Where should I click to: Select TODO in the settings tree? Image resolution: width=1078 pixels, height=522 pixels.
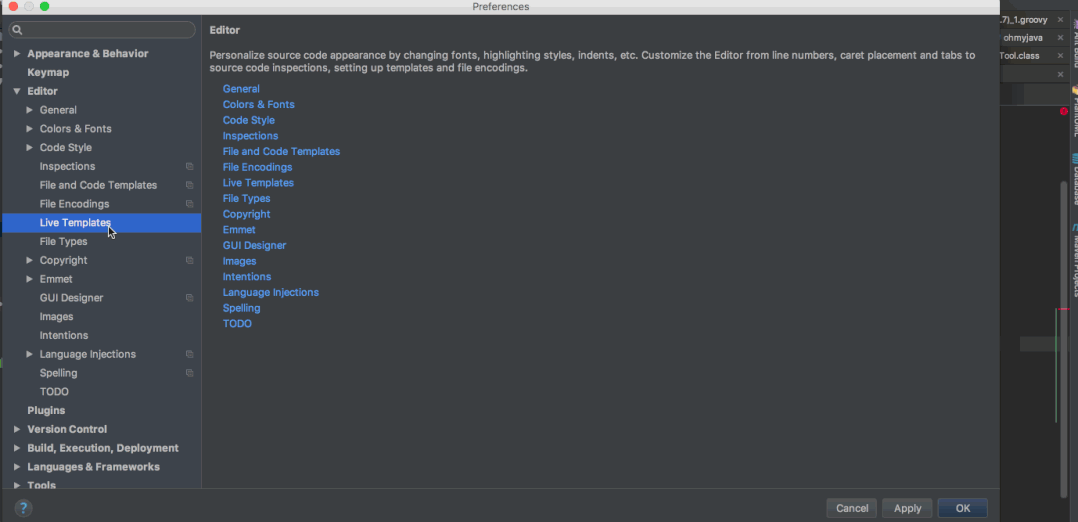(x=54, y=392)
